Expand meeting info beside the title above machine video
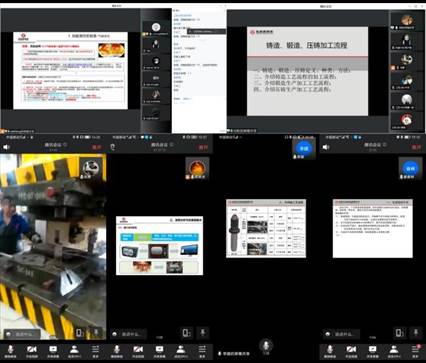The image size is (426, 363). click(65, 145)
